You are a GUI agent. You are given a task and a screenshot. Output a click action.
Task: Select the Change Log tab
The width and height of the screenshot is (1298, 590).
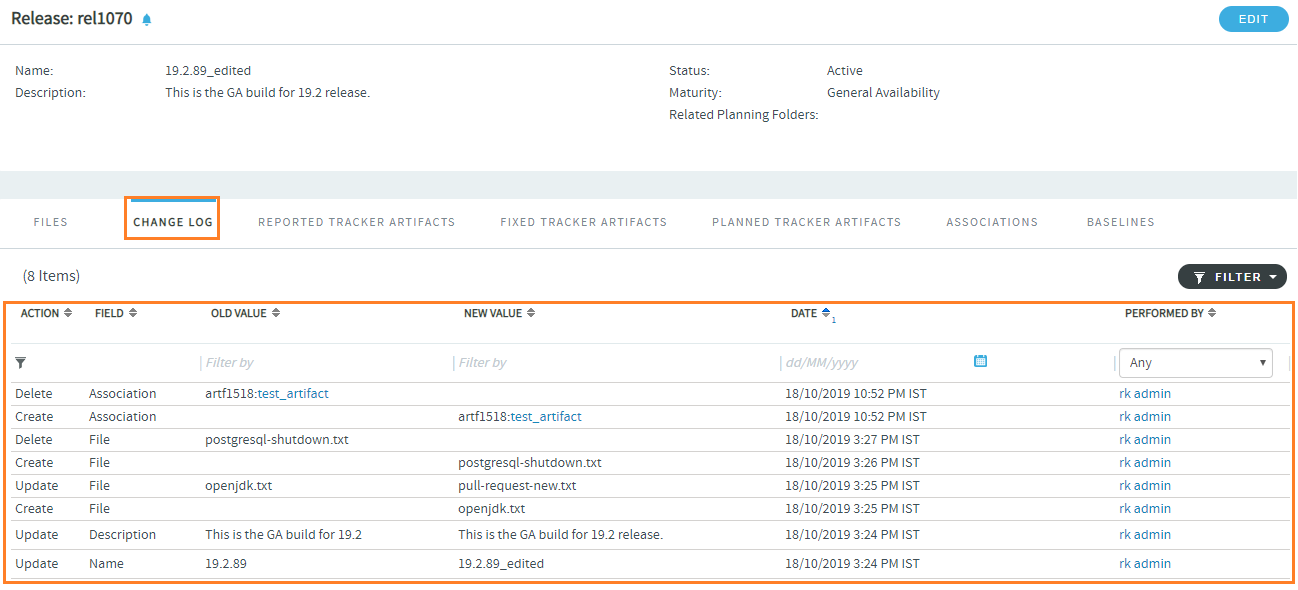(173, 222)
